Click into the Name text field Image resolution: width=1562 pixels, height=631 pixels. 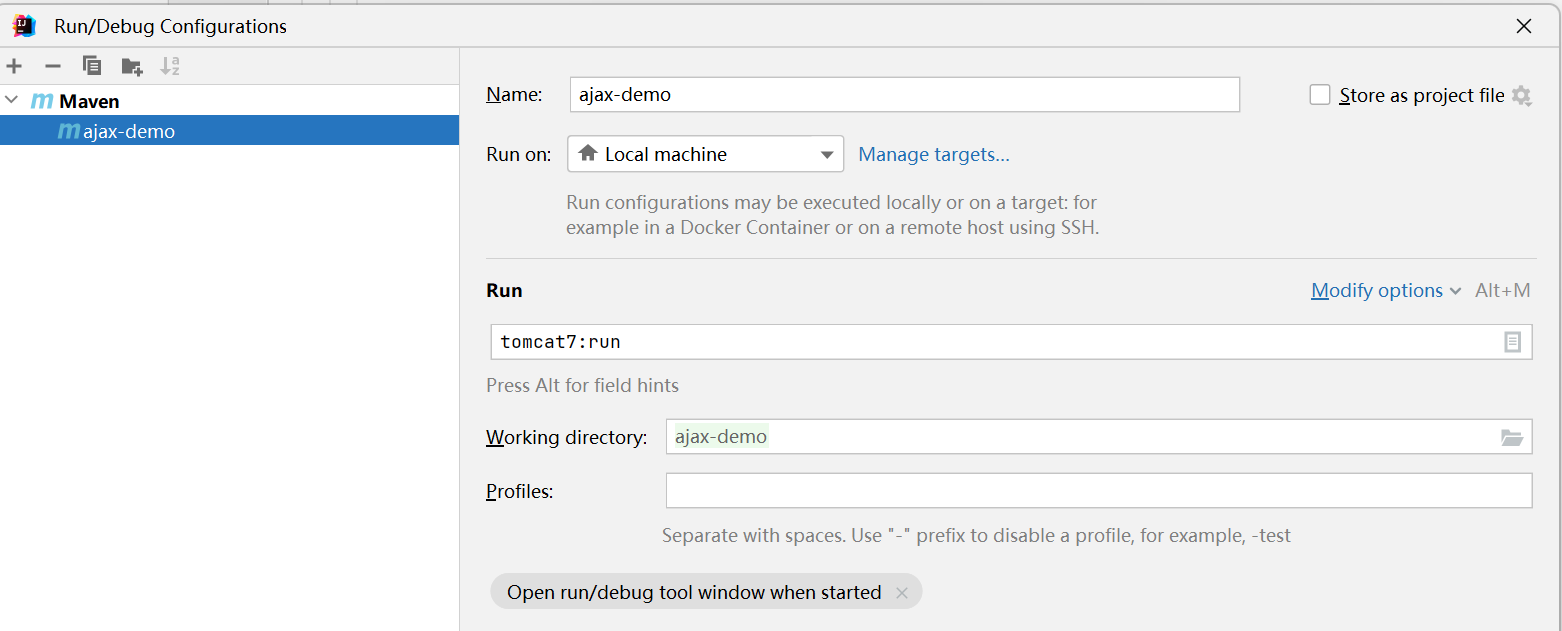pos(904,95)
